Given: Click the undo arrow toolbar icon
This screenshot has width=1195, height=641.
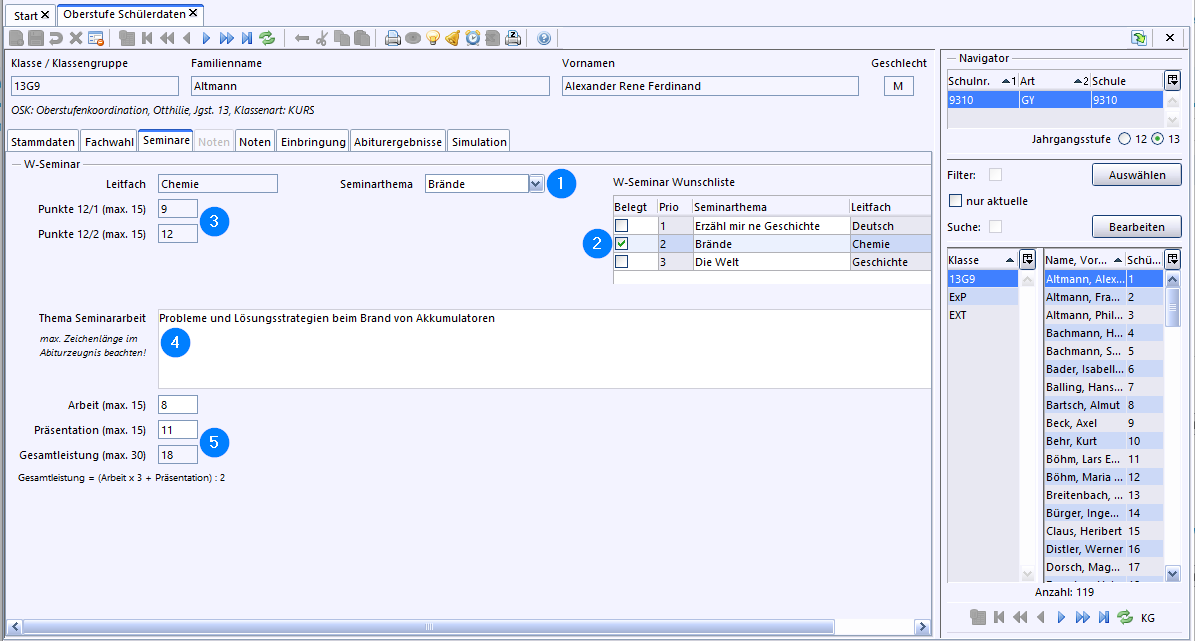Looking at the screenshot, I should coord(56,38).
